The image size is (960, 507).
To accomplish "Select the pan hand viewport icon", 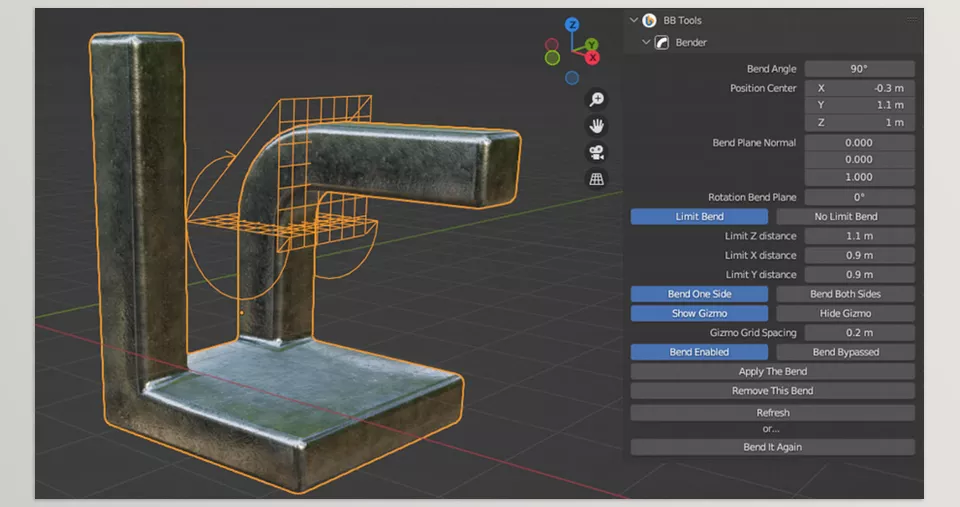I will 596,126.
